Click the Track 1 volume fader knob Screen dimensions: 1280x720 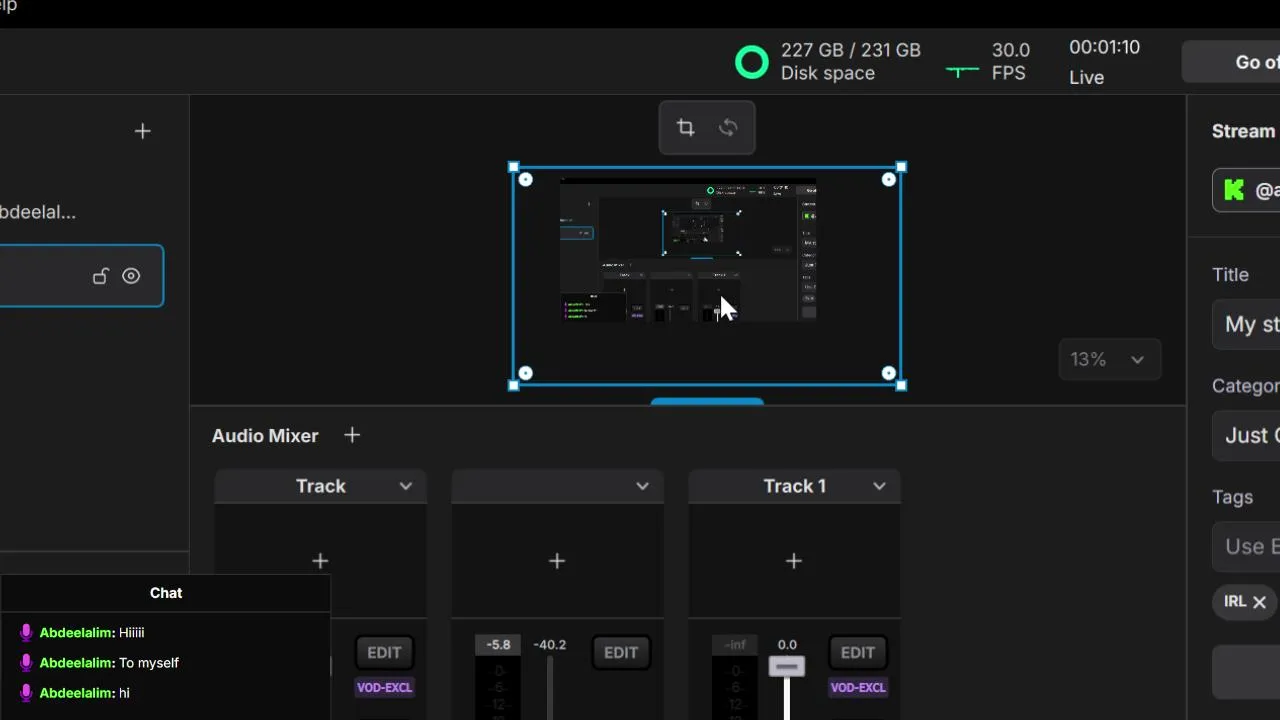787,667
